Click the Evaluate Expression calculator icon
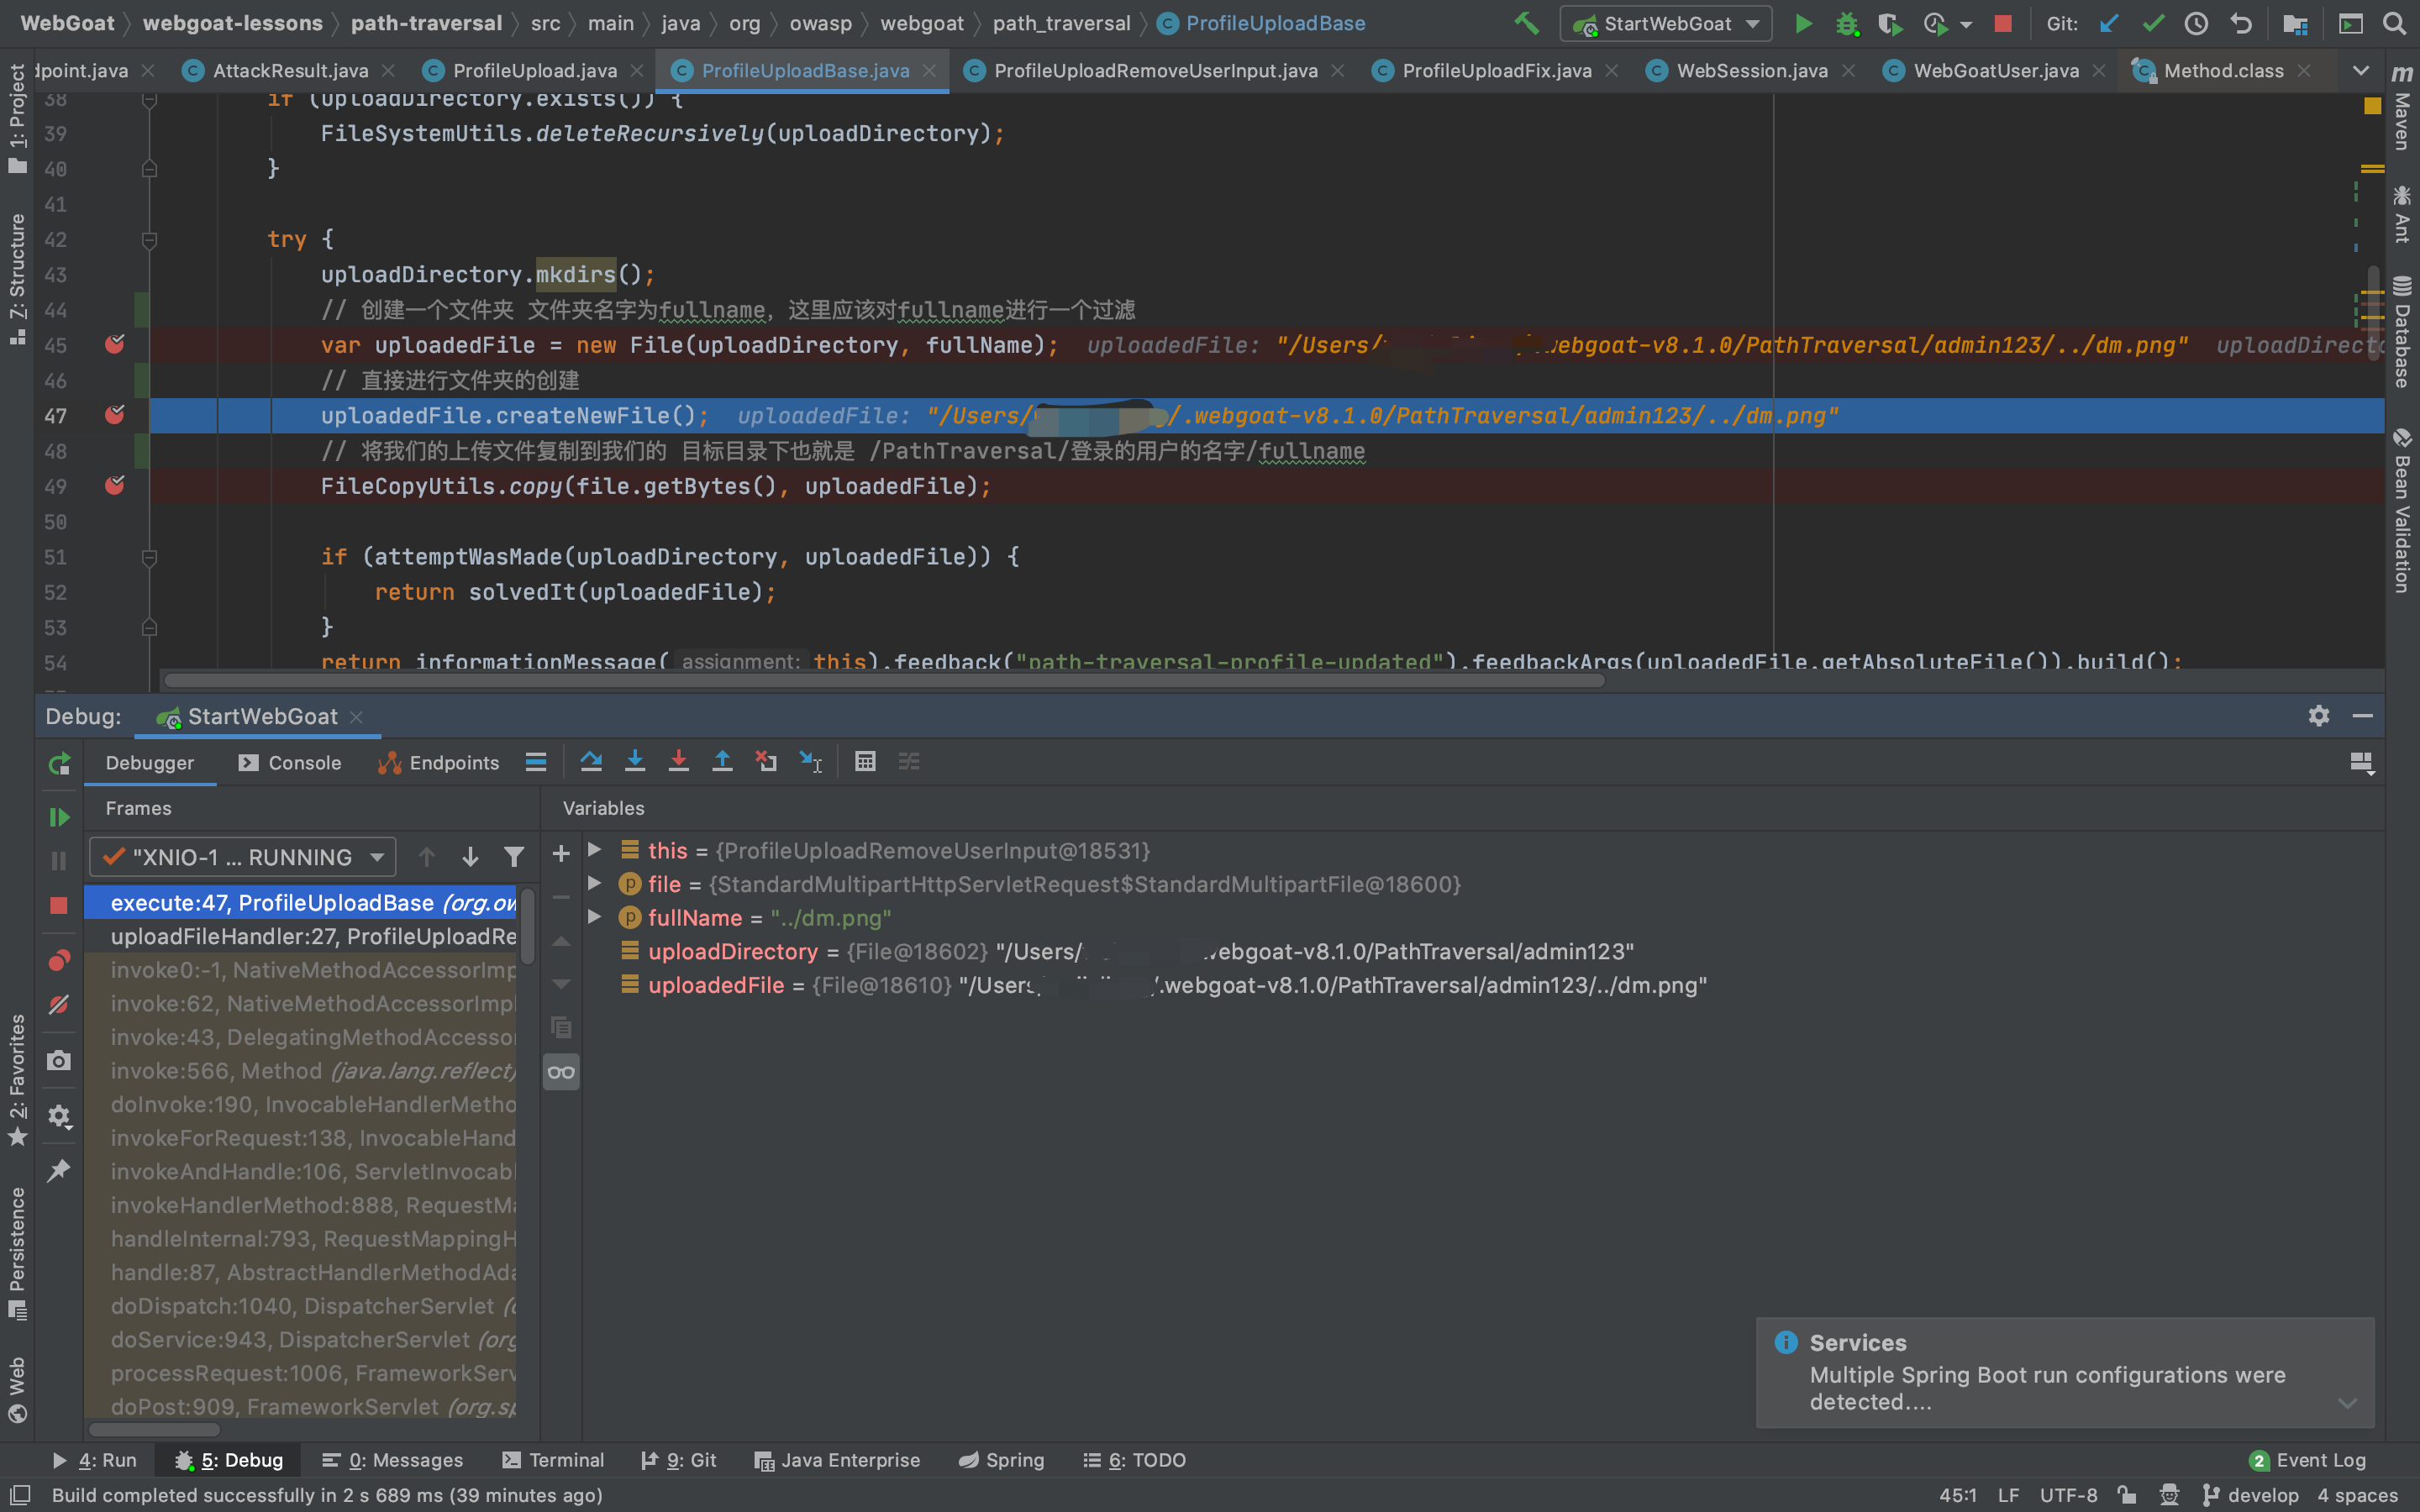 pos(865,762)
